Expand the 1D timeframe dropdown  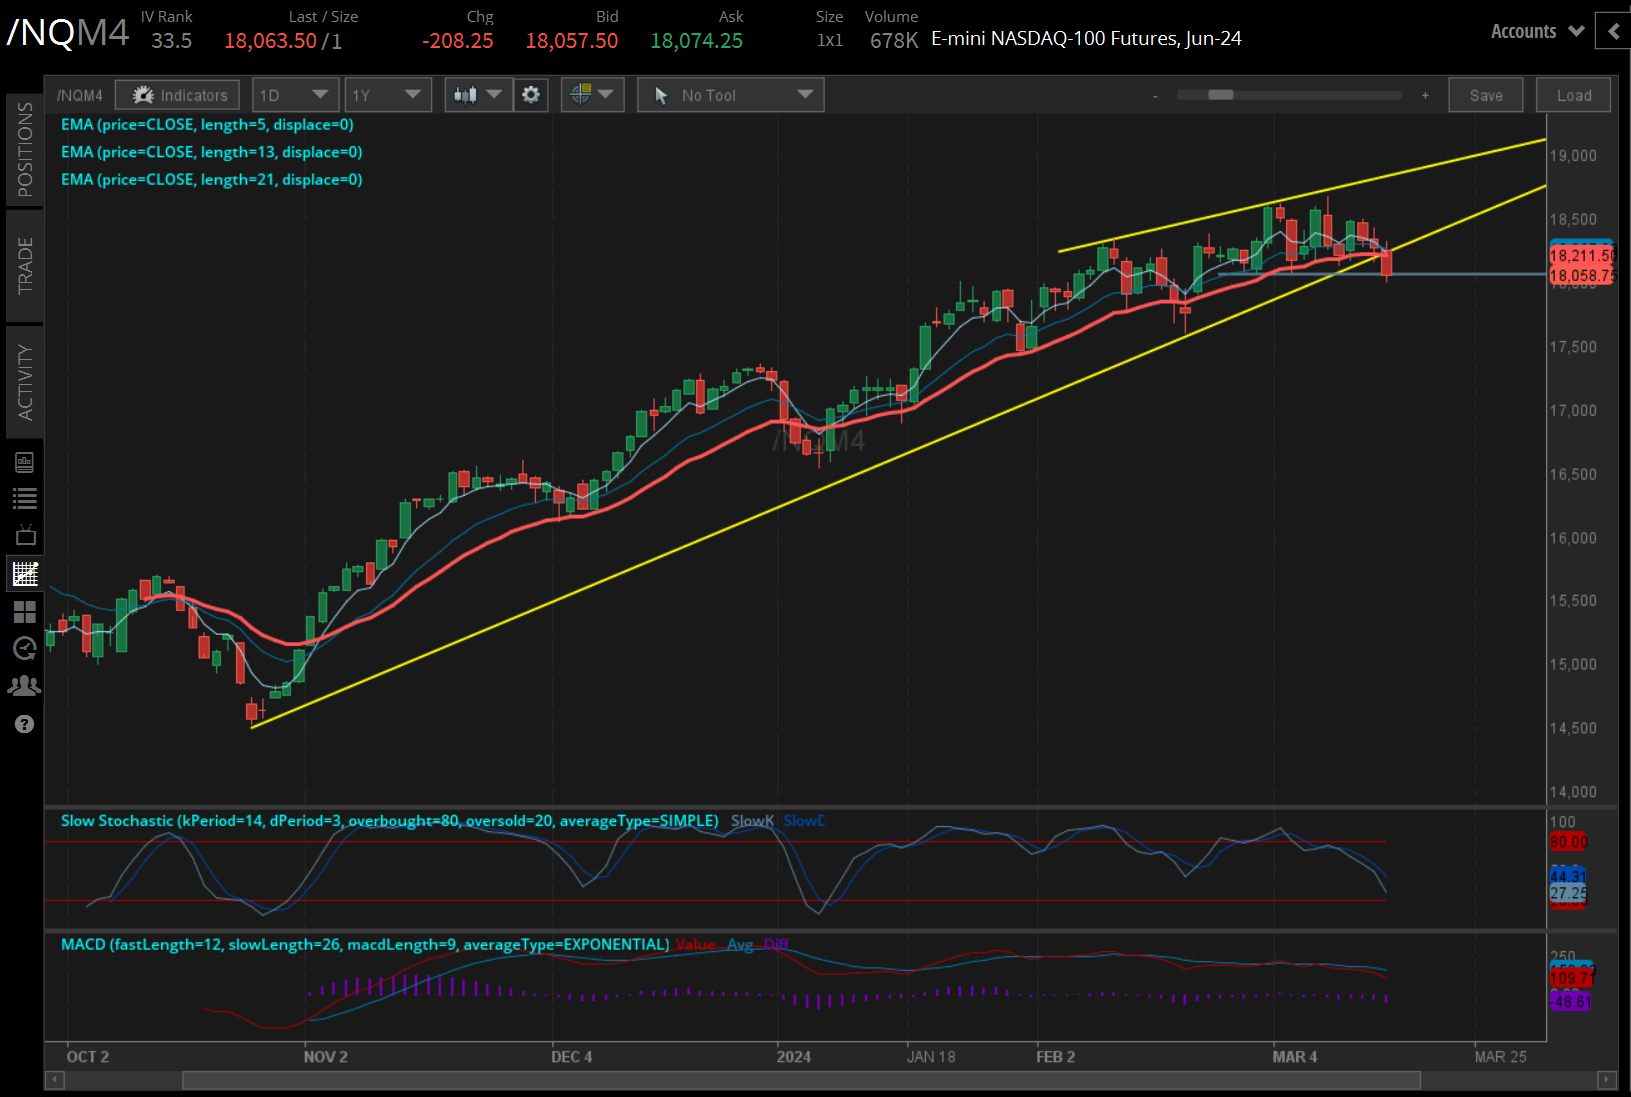point(295,94)
